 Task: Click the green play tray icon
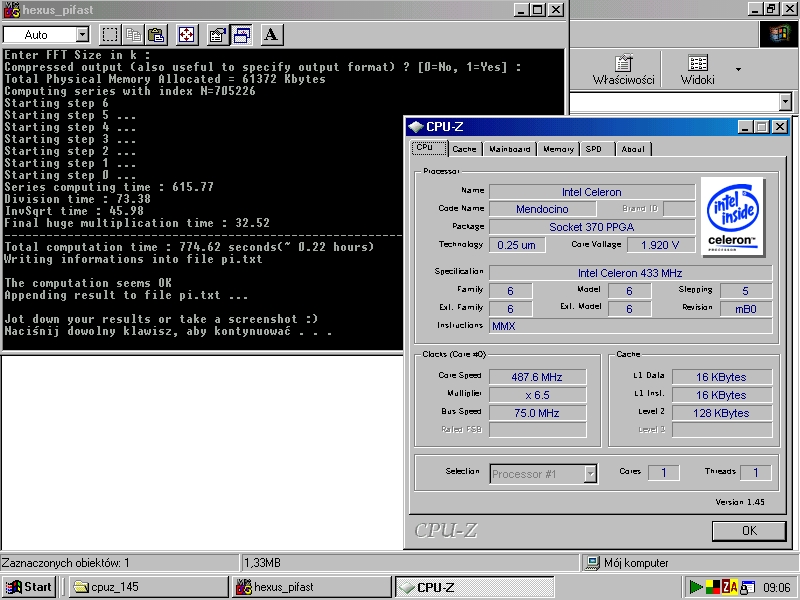point(696,587)
